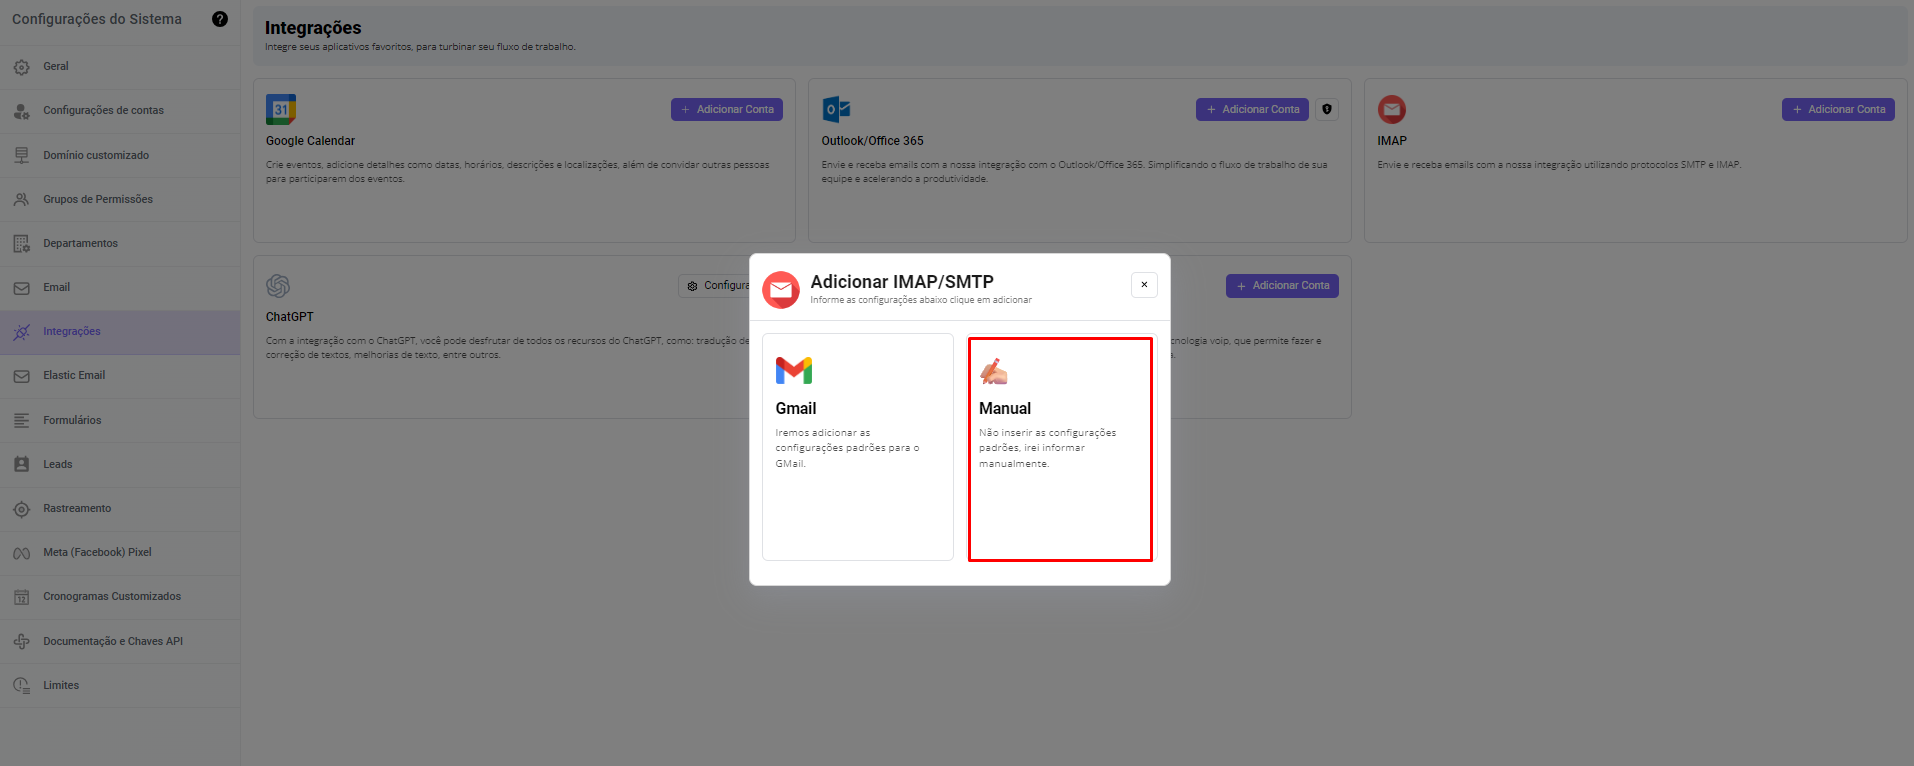Click the Gmail logo in dialog

[x=794, y=371]
